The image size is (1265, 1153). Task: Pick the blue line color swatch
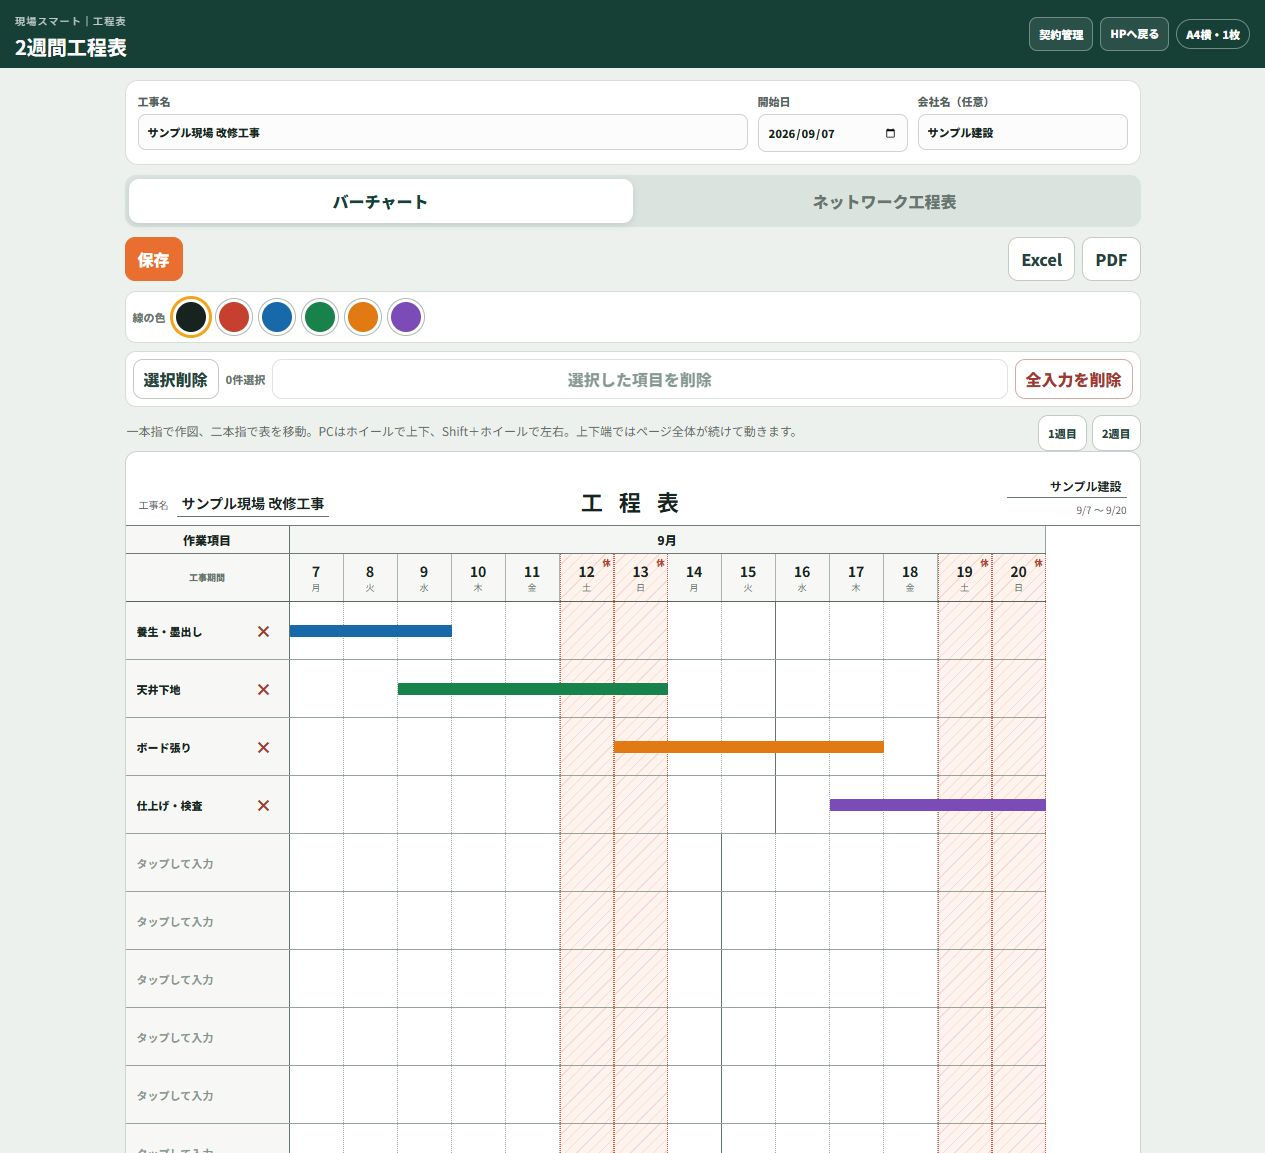coord(277,317)
